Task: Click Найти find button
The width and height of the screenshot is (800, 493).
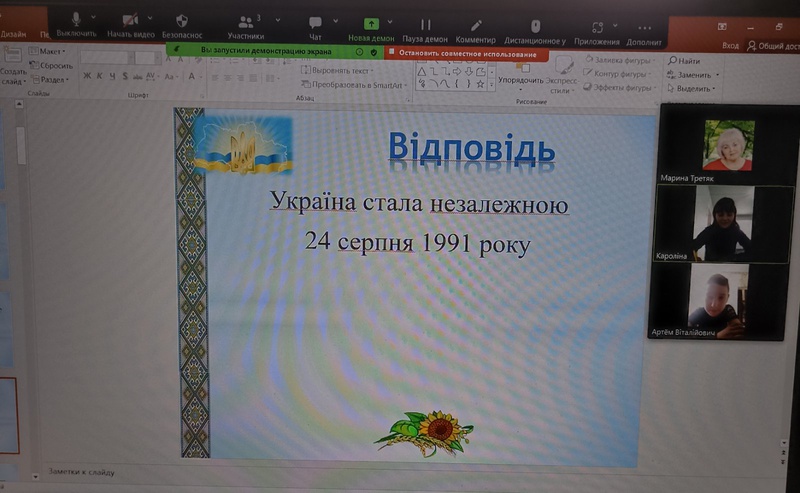Action: pyautogui.click(x=684, y=61)
